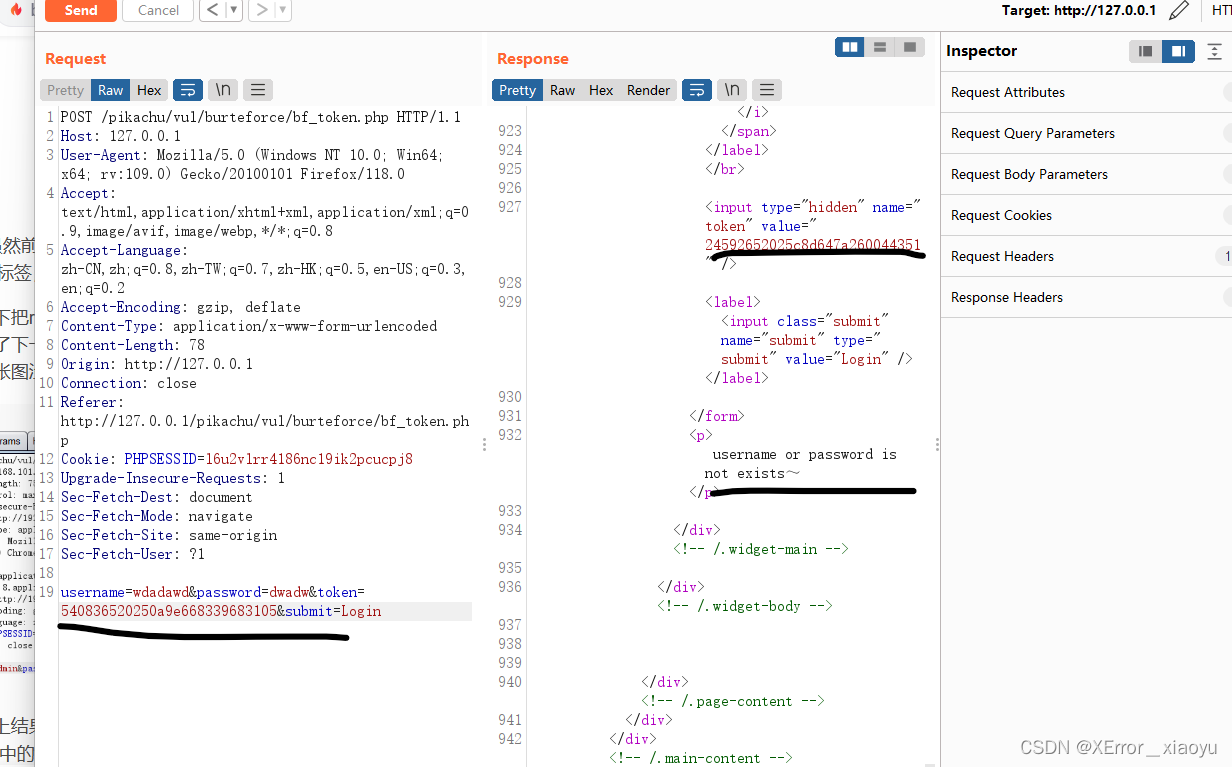Image resolution: width=1232 pixels, height=767 pixels.
Task: Switch Request view to Pretty tab
Action: pyautogui.click(x=66, y=90)
